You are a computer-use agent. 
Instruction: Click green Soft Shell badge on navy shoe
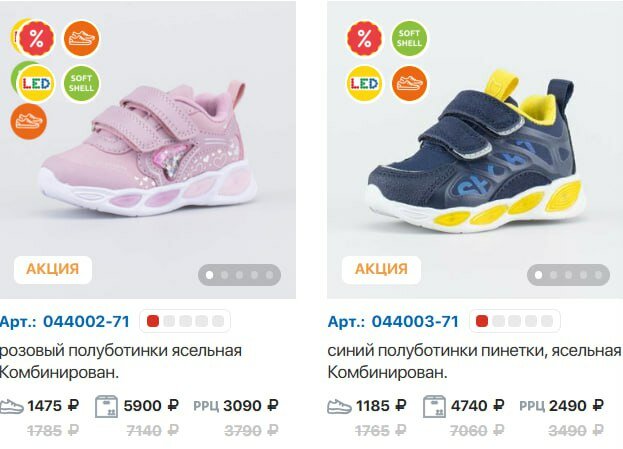[x=409, y=39]
